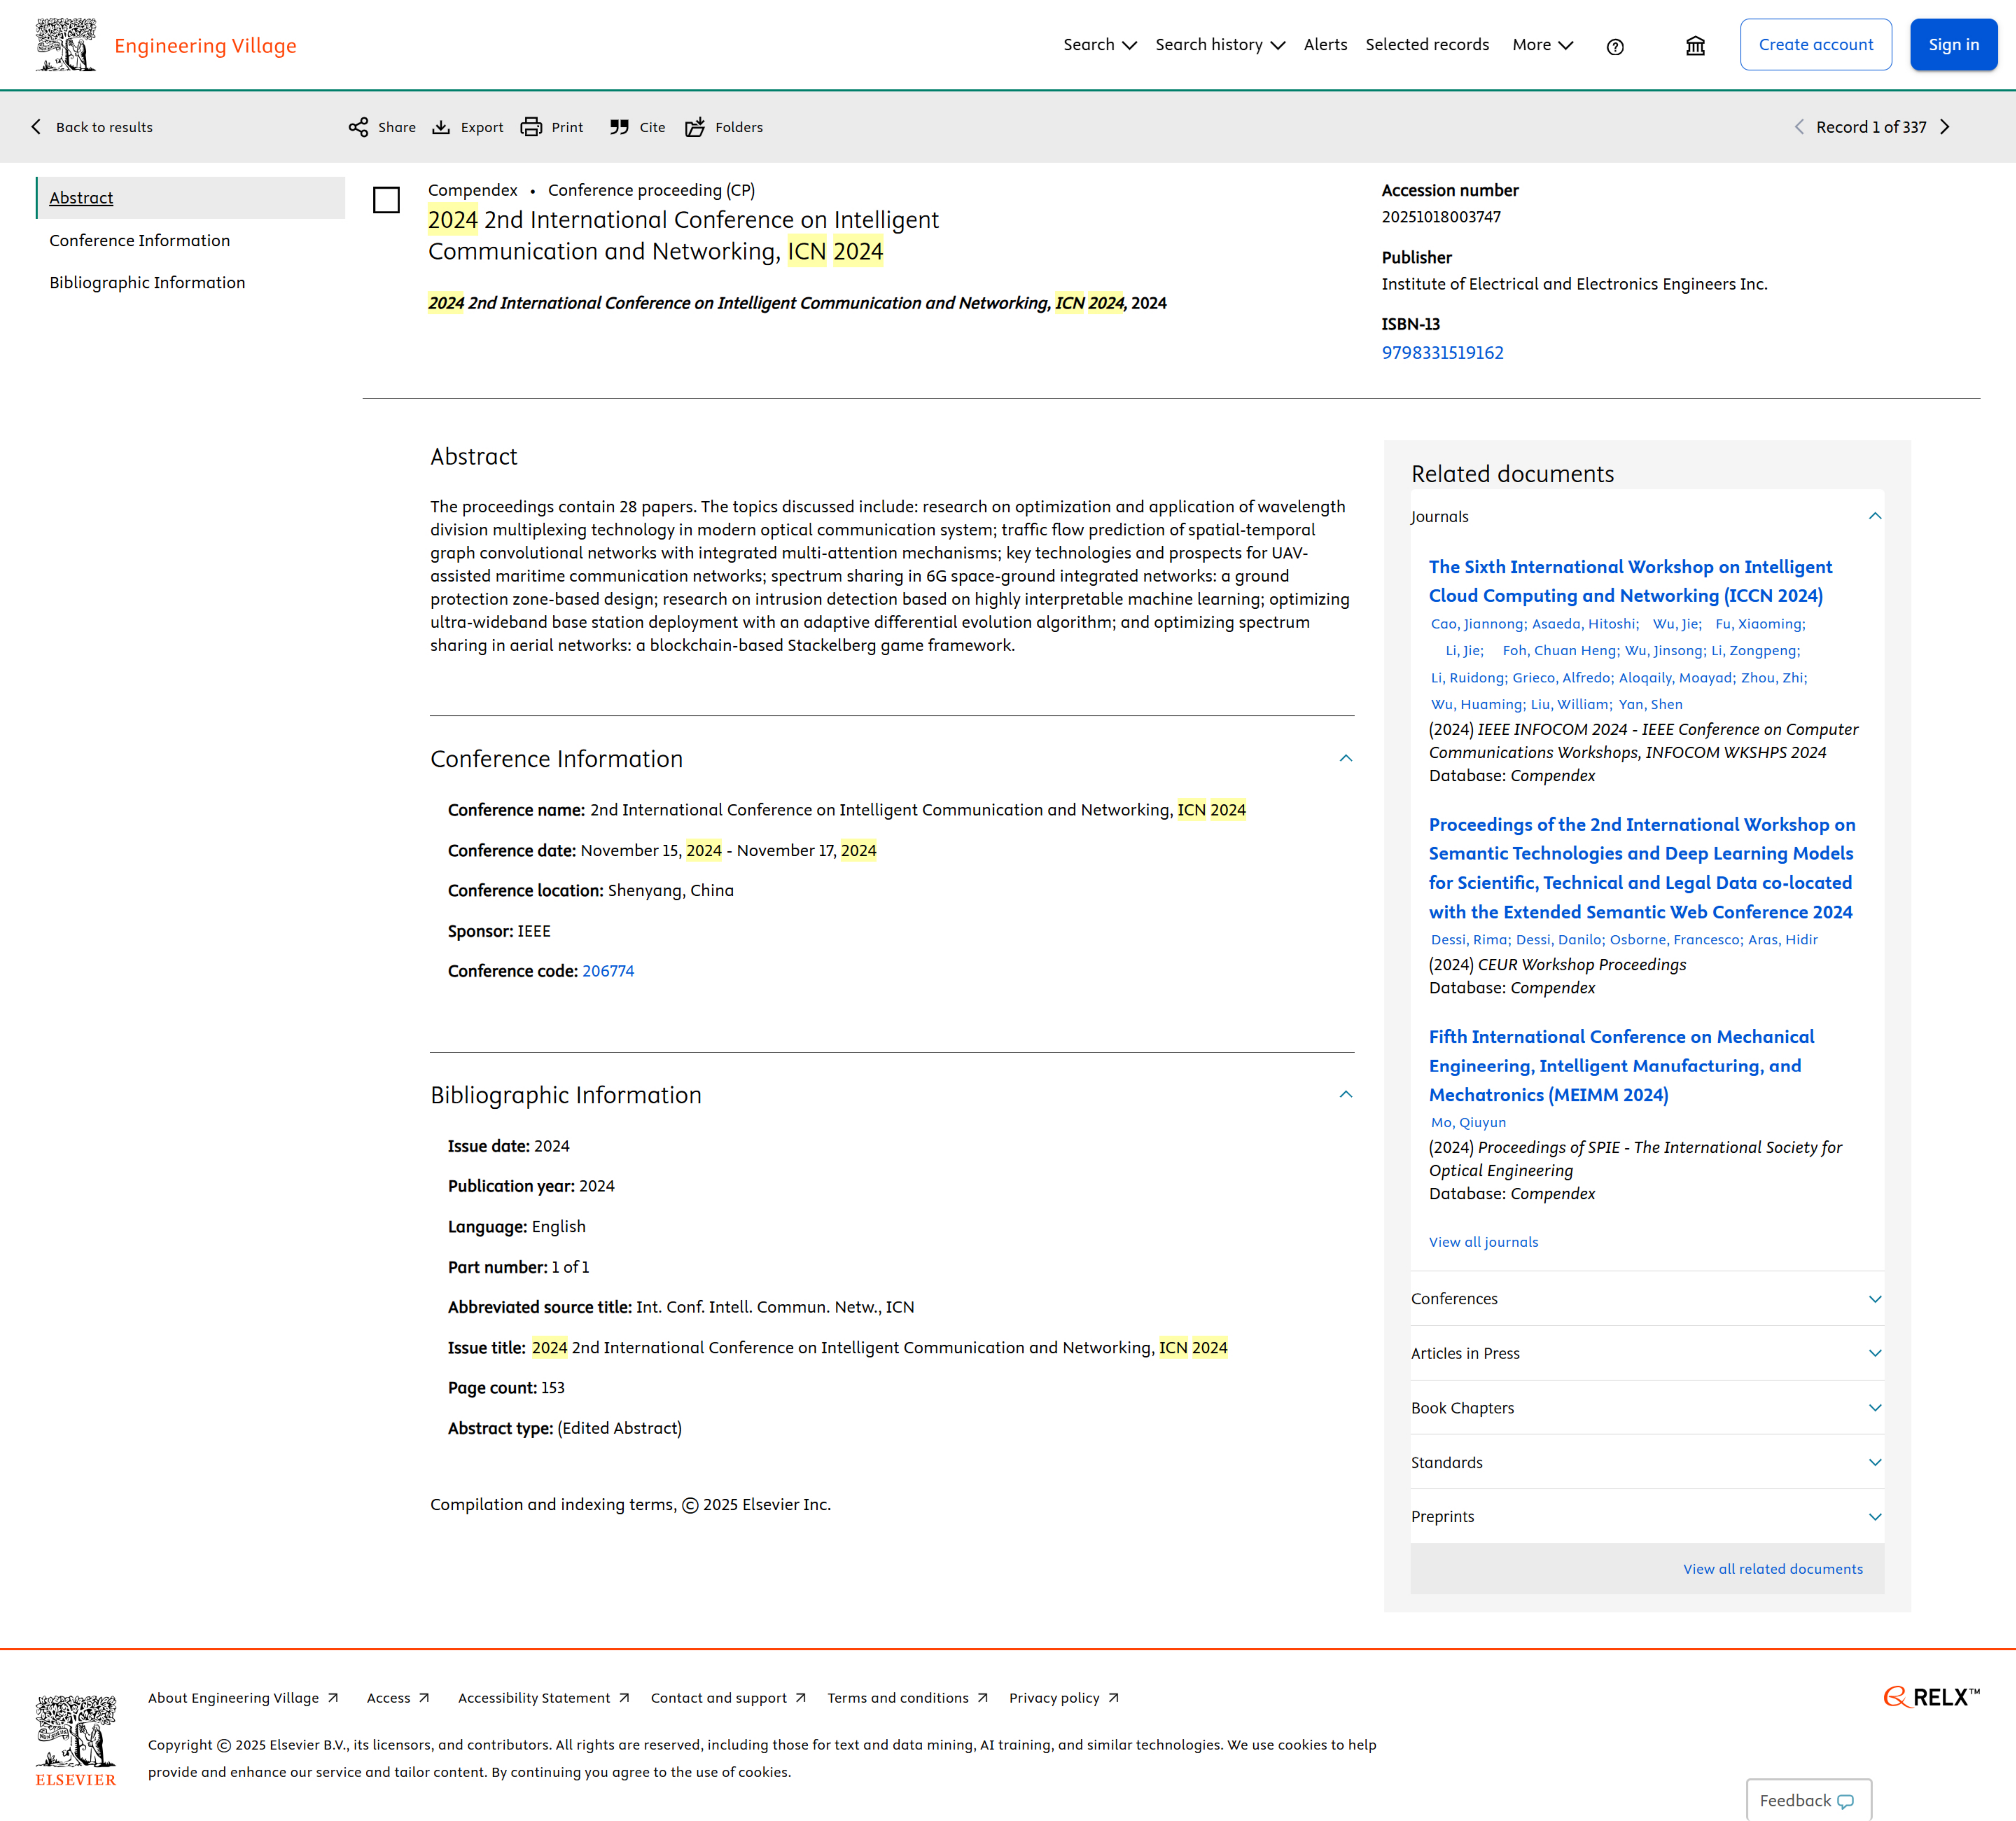Select Abstract in side navigation

click(190, 198)
